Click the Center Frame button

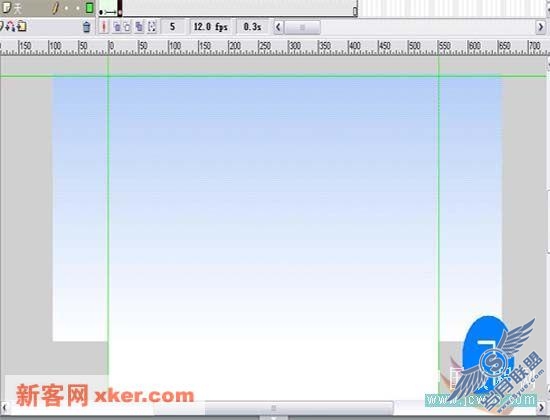click(x=103, y=27)
